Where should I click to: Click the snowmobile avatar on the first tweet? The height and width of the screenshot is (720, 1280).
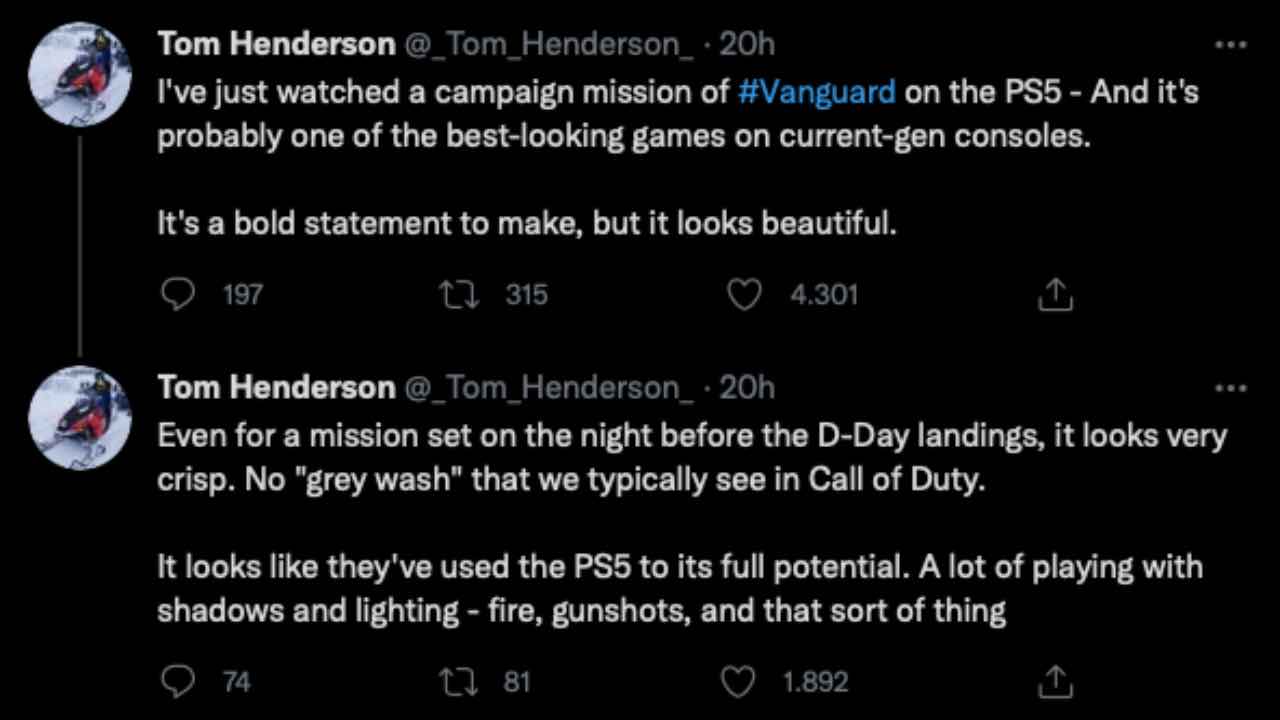click(81, 74)
